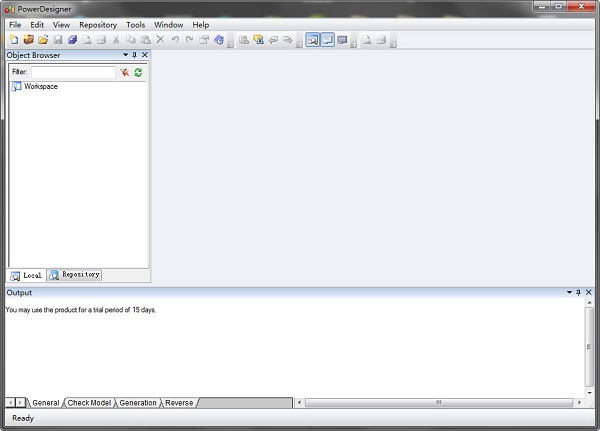Click the Save All icon
The image size is (600, 431).
click(72, 39)
